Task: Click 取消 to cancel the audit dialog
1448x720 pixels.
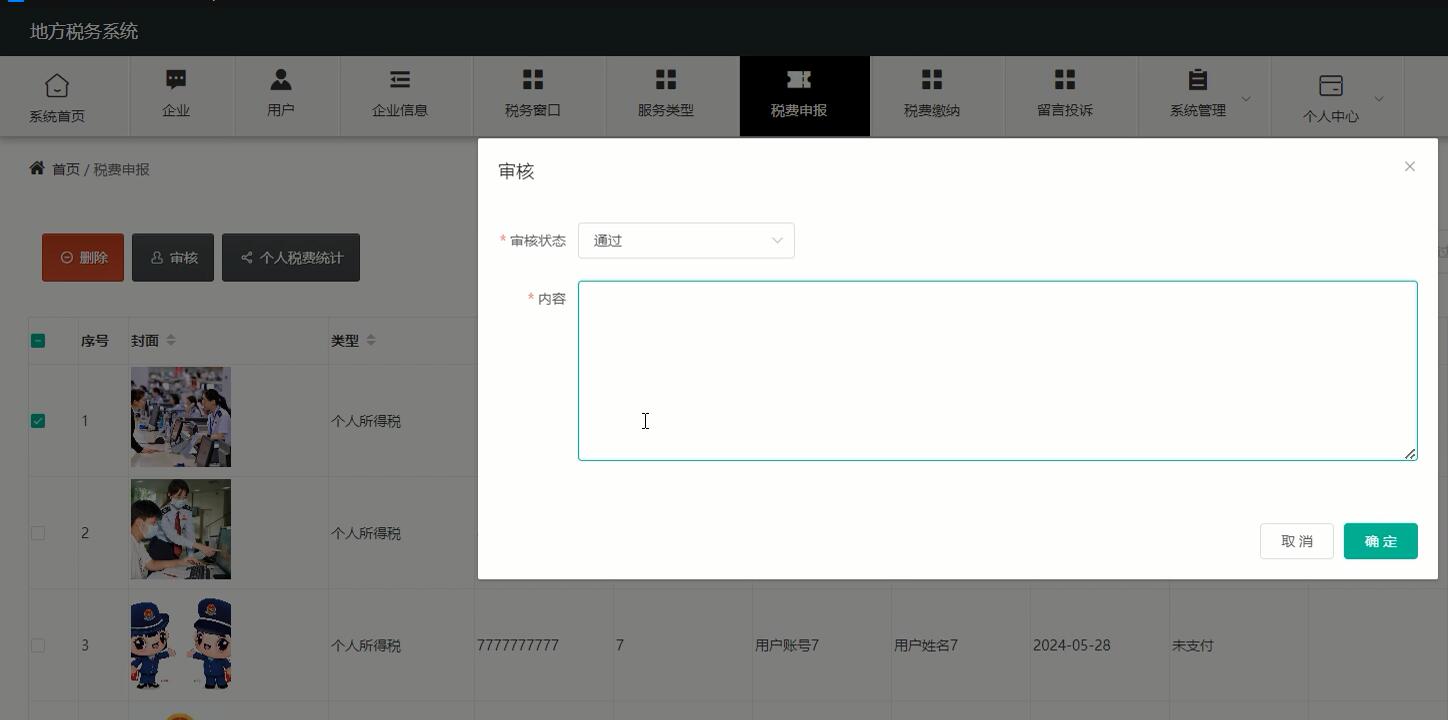Action: click(1296, 541)
